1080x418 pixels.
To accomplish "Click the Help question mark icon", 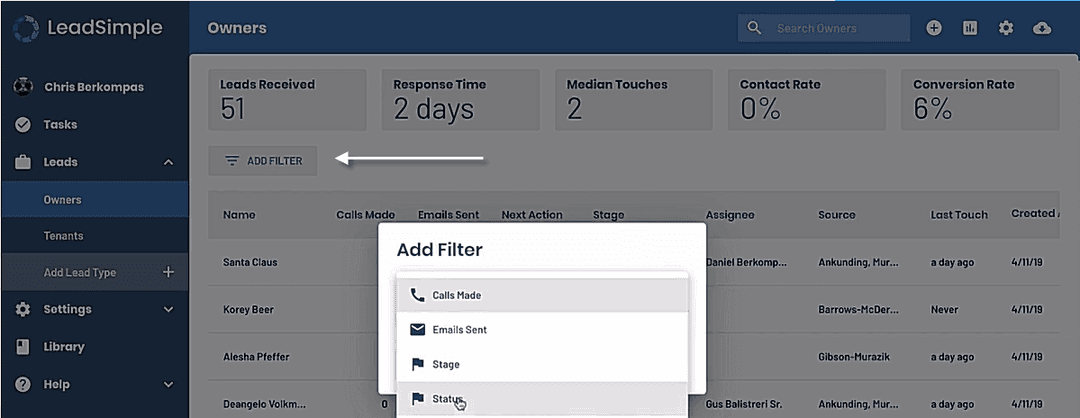I will pyautogui.click(x=23, y=384).
